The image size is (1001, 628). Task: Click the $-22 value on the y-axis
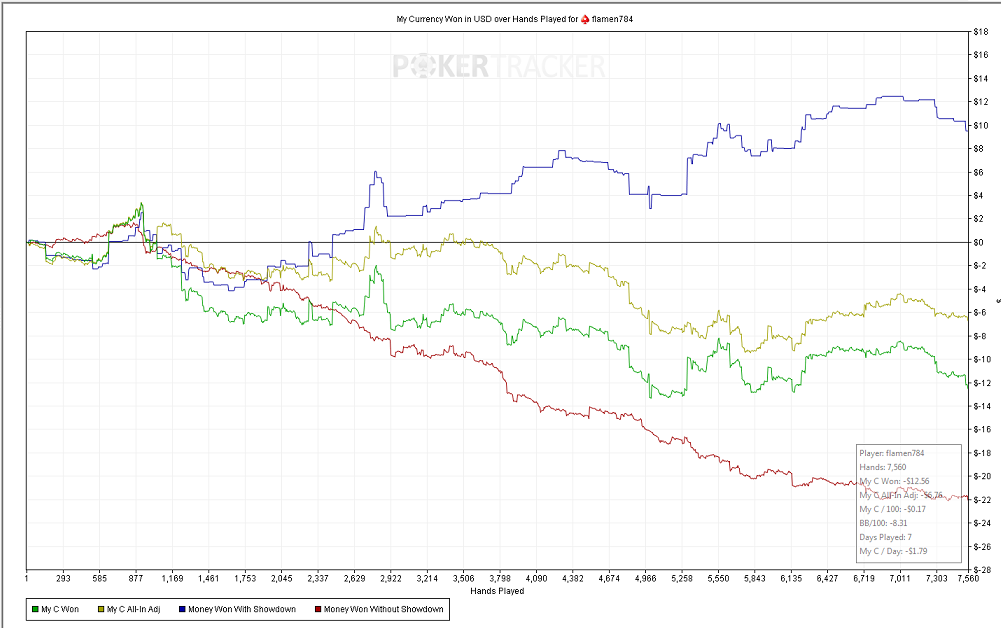982,500
